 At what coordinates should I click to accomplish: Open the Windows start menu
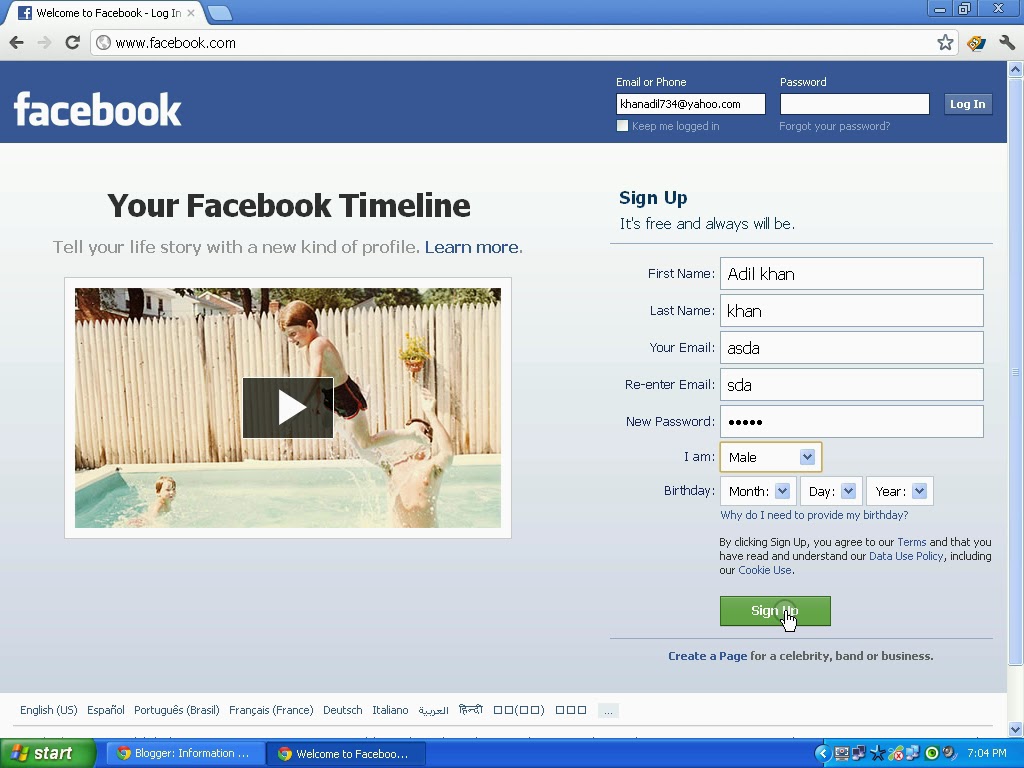[48, 754]
